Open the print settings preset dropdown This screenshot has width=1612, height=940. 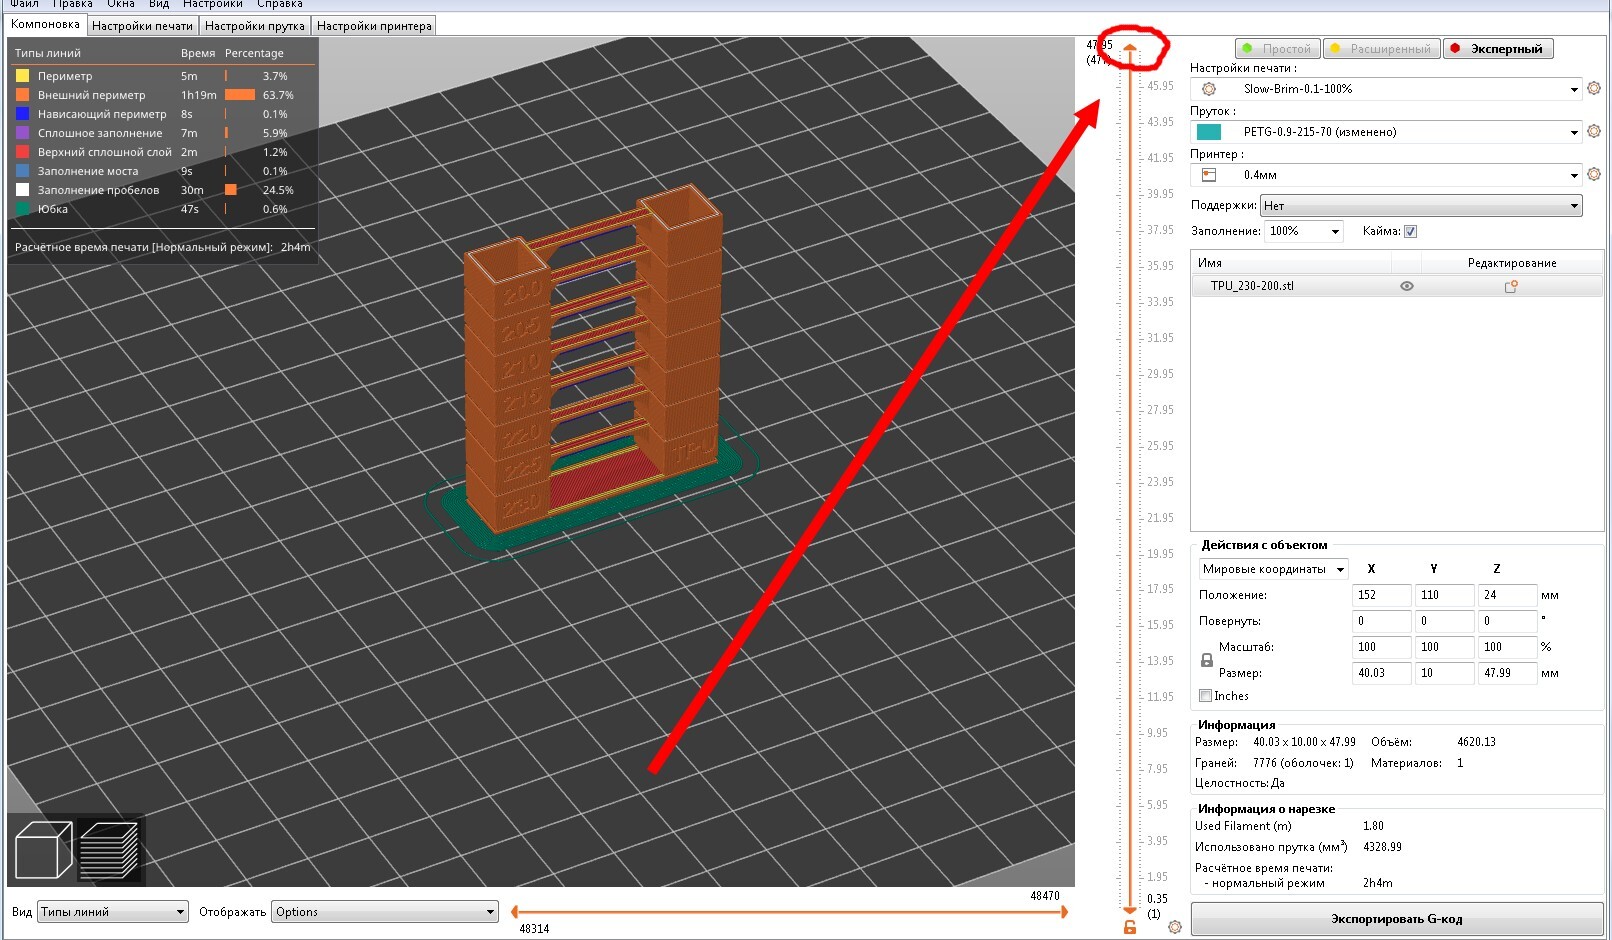click(x=1386, y=89)
